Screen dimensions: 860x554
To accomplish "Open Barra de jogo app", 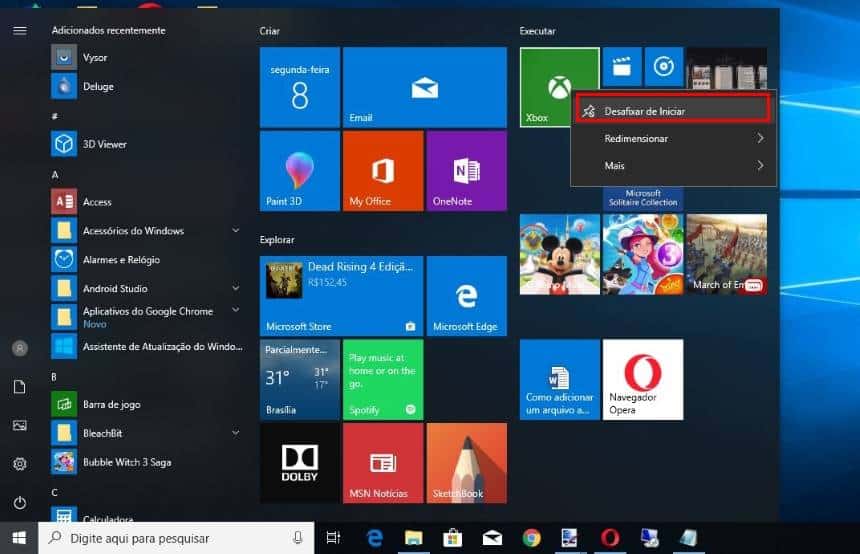I will click(x=147, y=404).
